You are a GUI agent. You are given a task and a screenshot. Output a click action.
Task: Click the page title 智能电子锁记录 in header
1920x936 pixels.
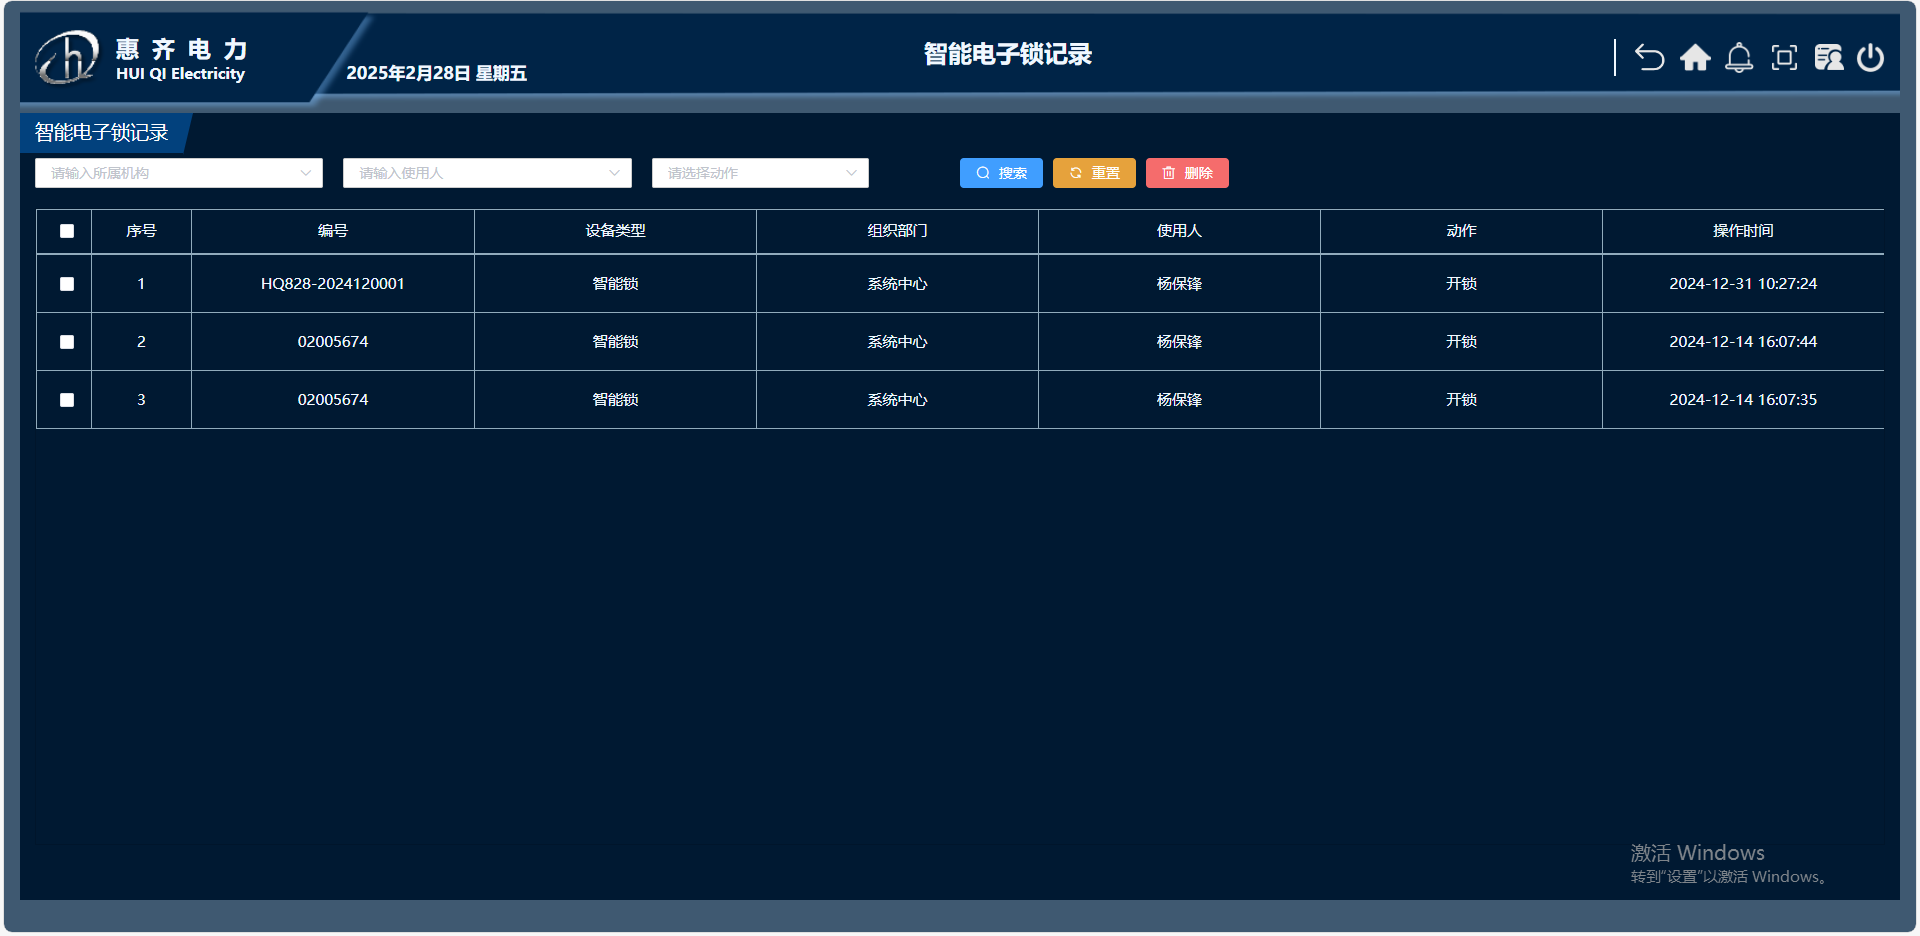point(1007,54)
